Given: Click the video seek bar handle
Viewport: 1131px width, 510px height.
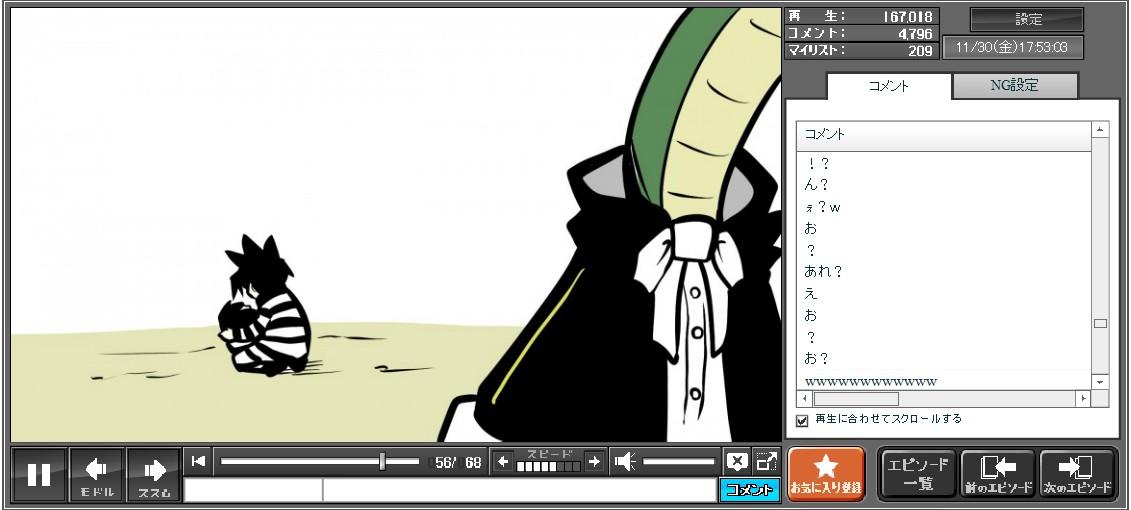Looking at the screenshot, I should pyautogui.click(x=382, y=461).
